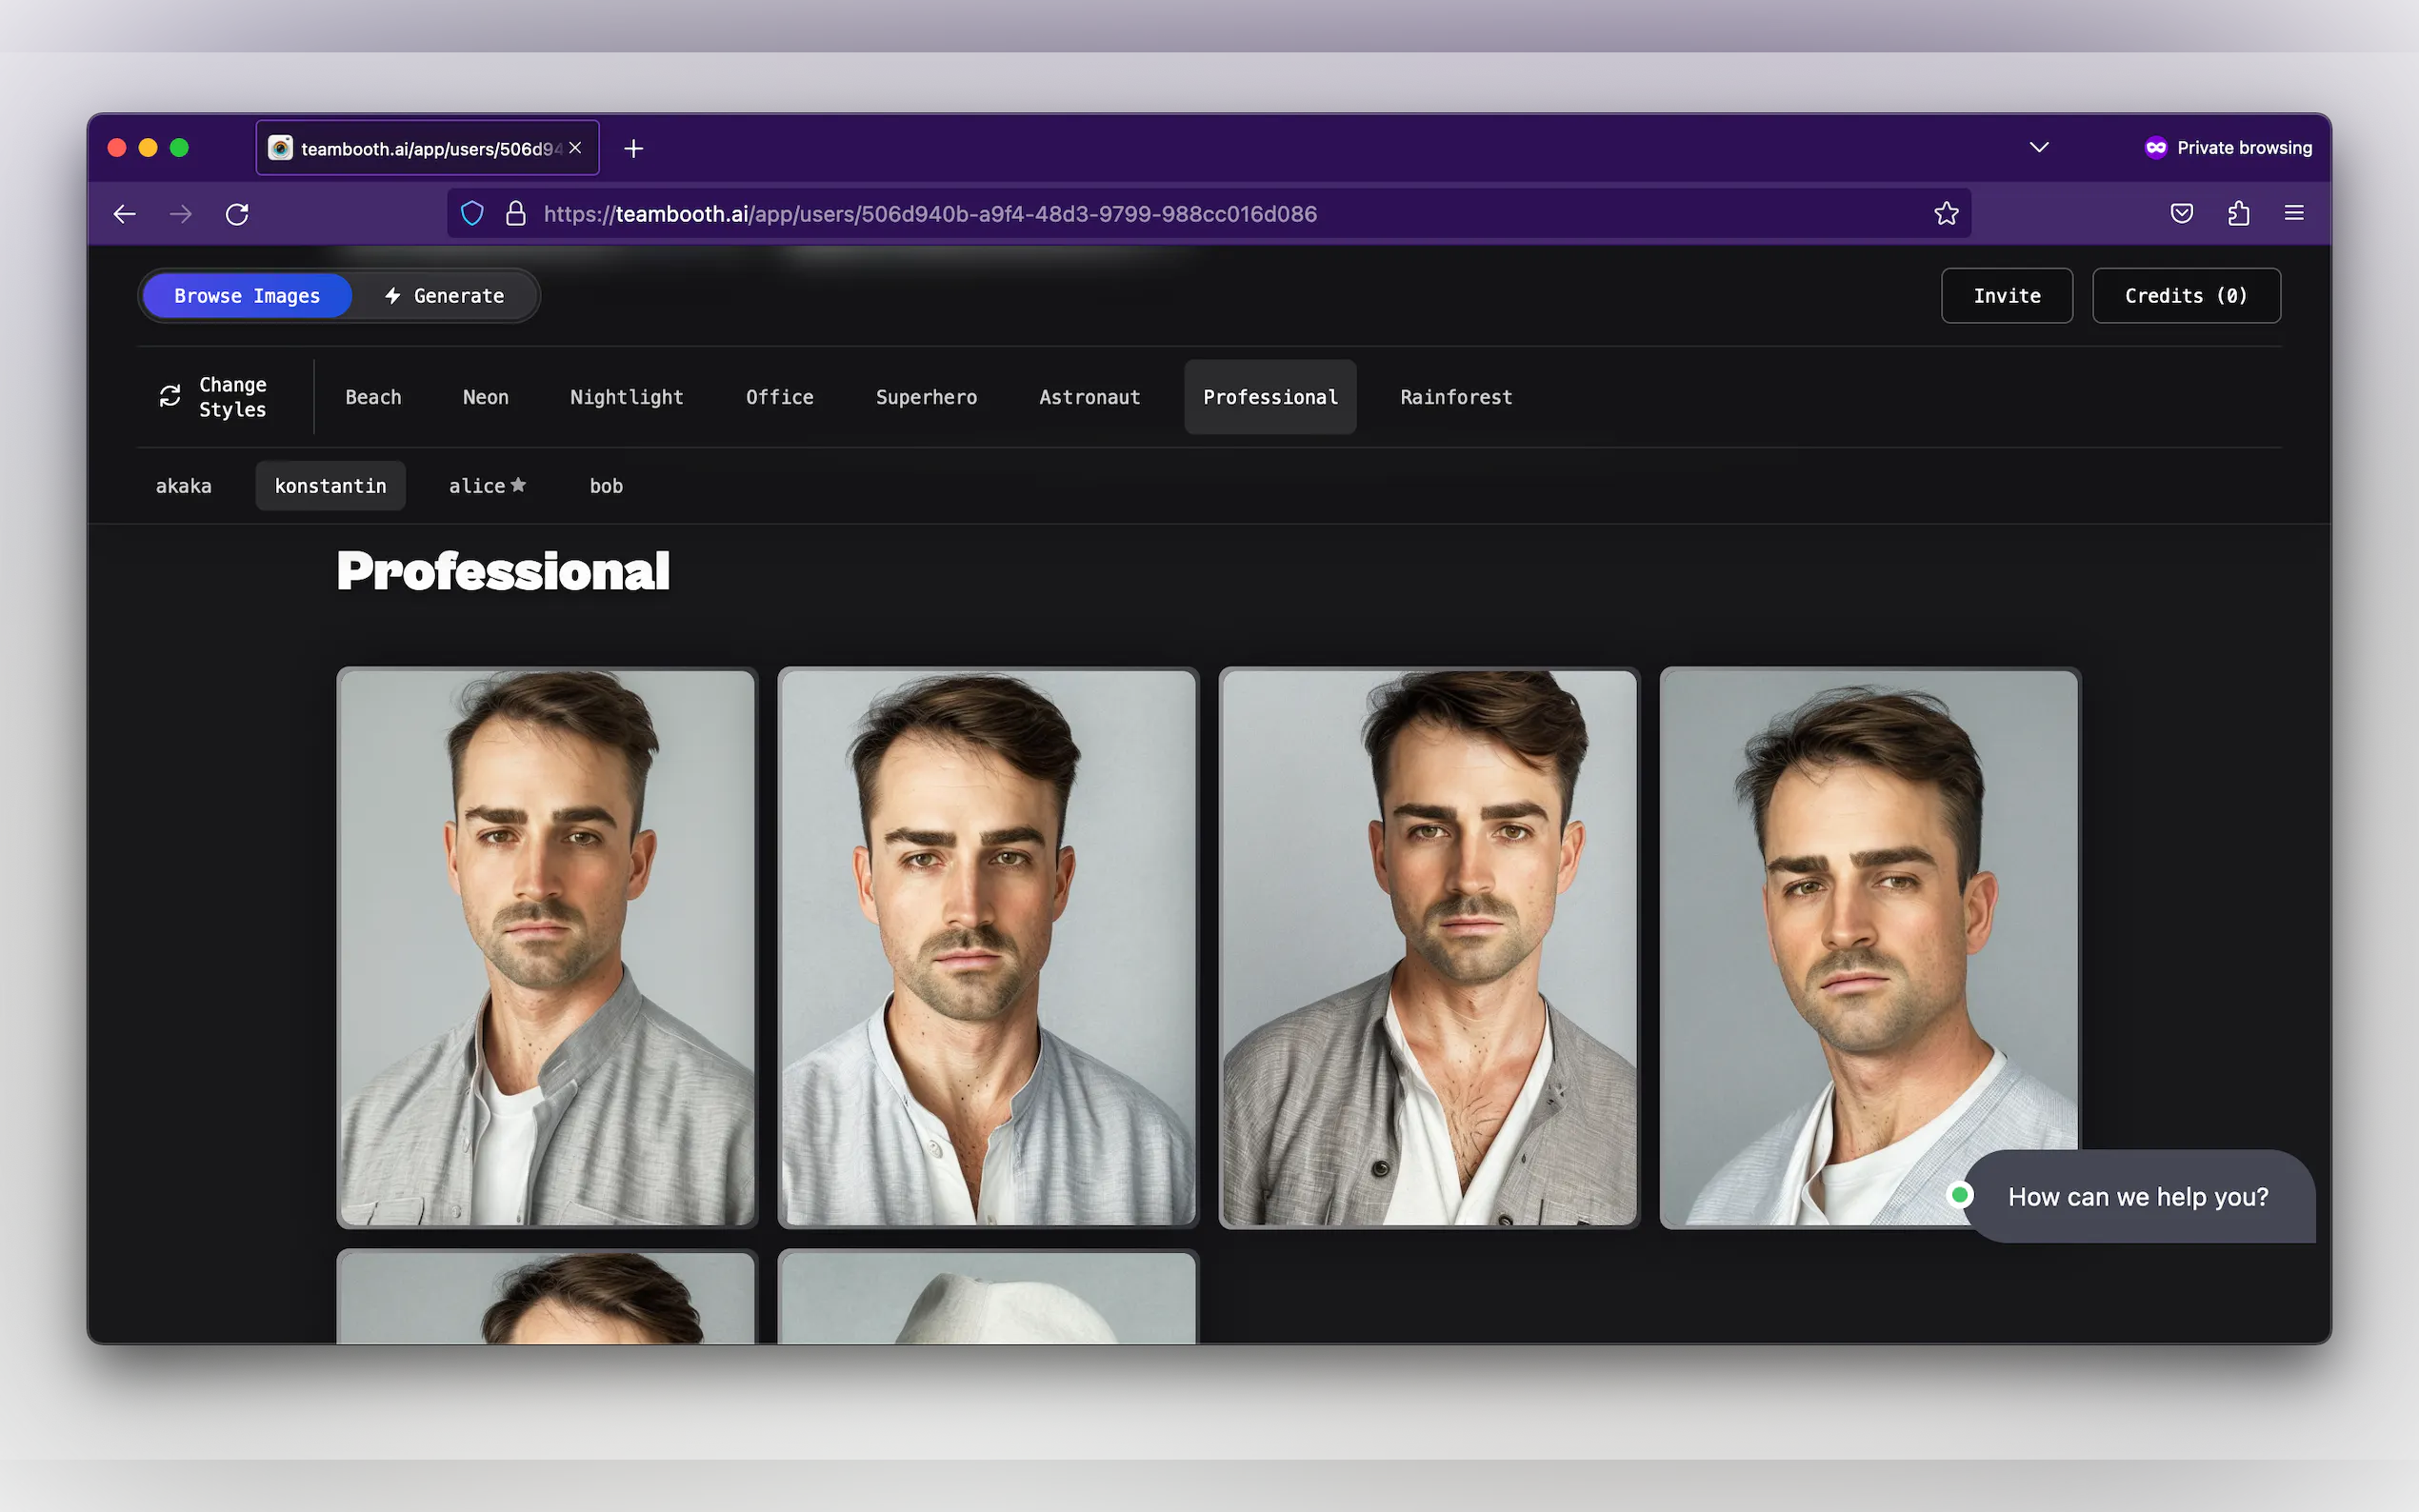This screenshot has height=1512, width=2419.
Task: Switch to Generate mode
Action: point(445,296)
